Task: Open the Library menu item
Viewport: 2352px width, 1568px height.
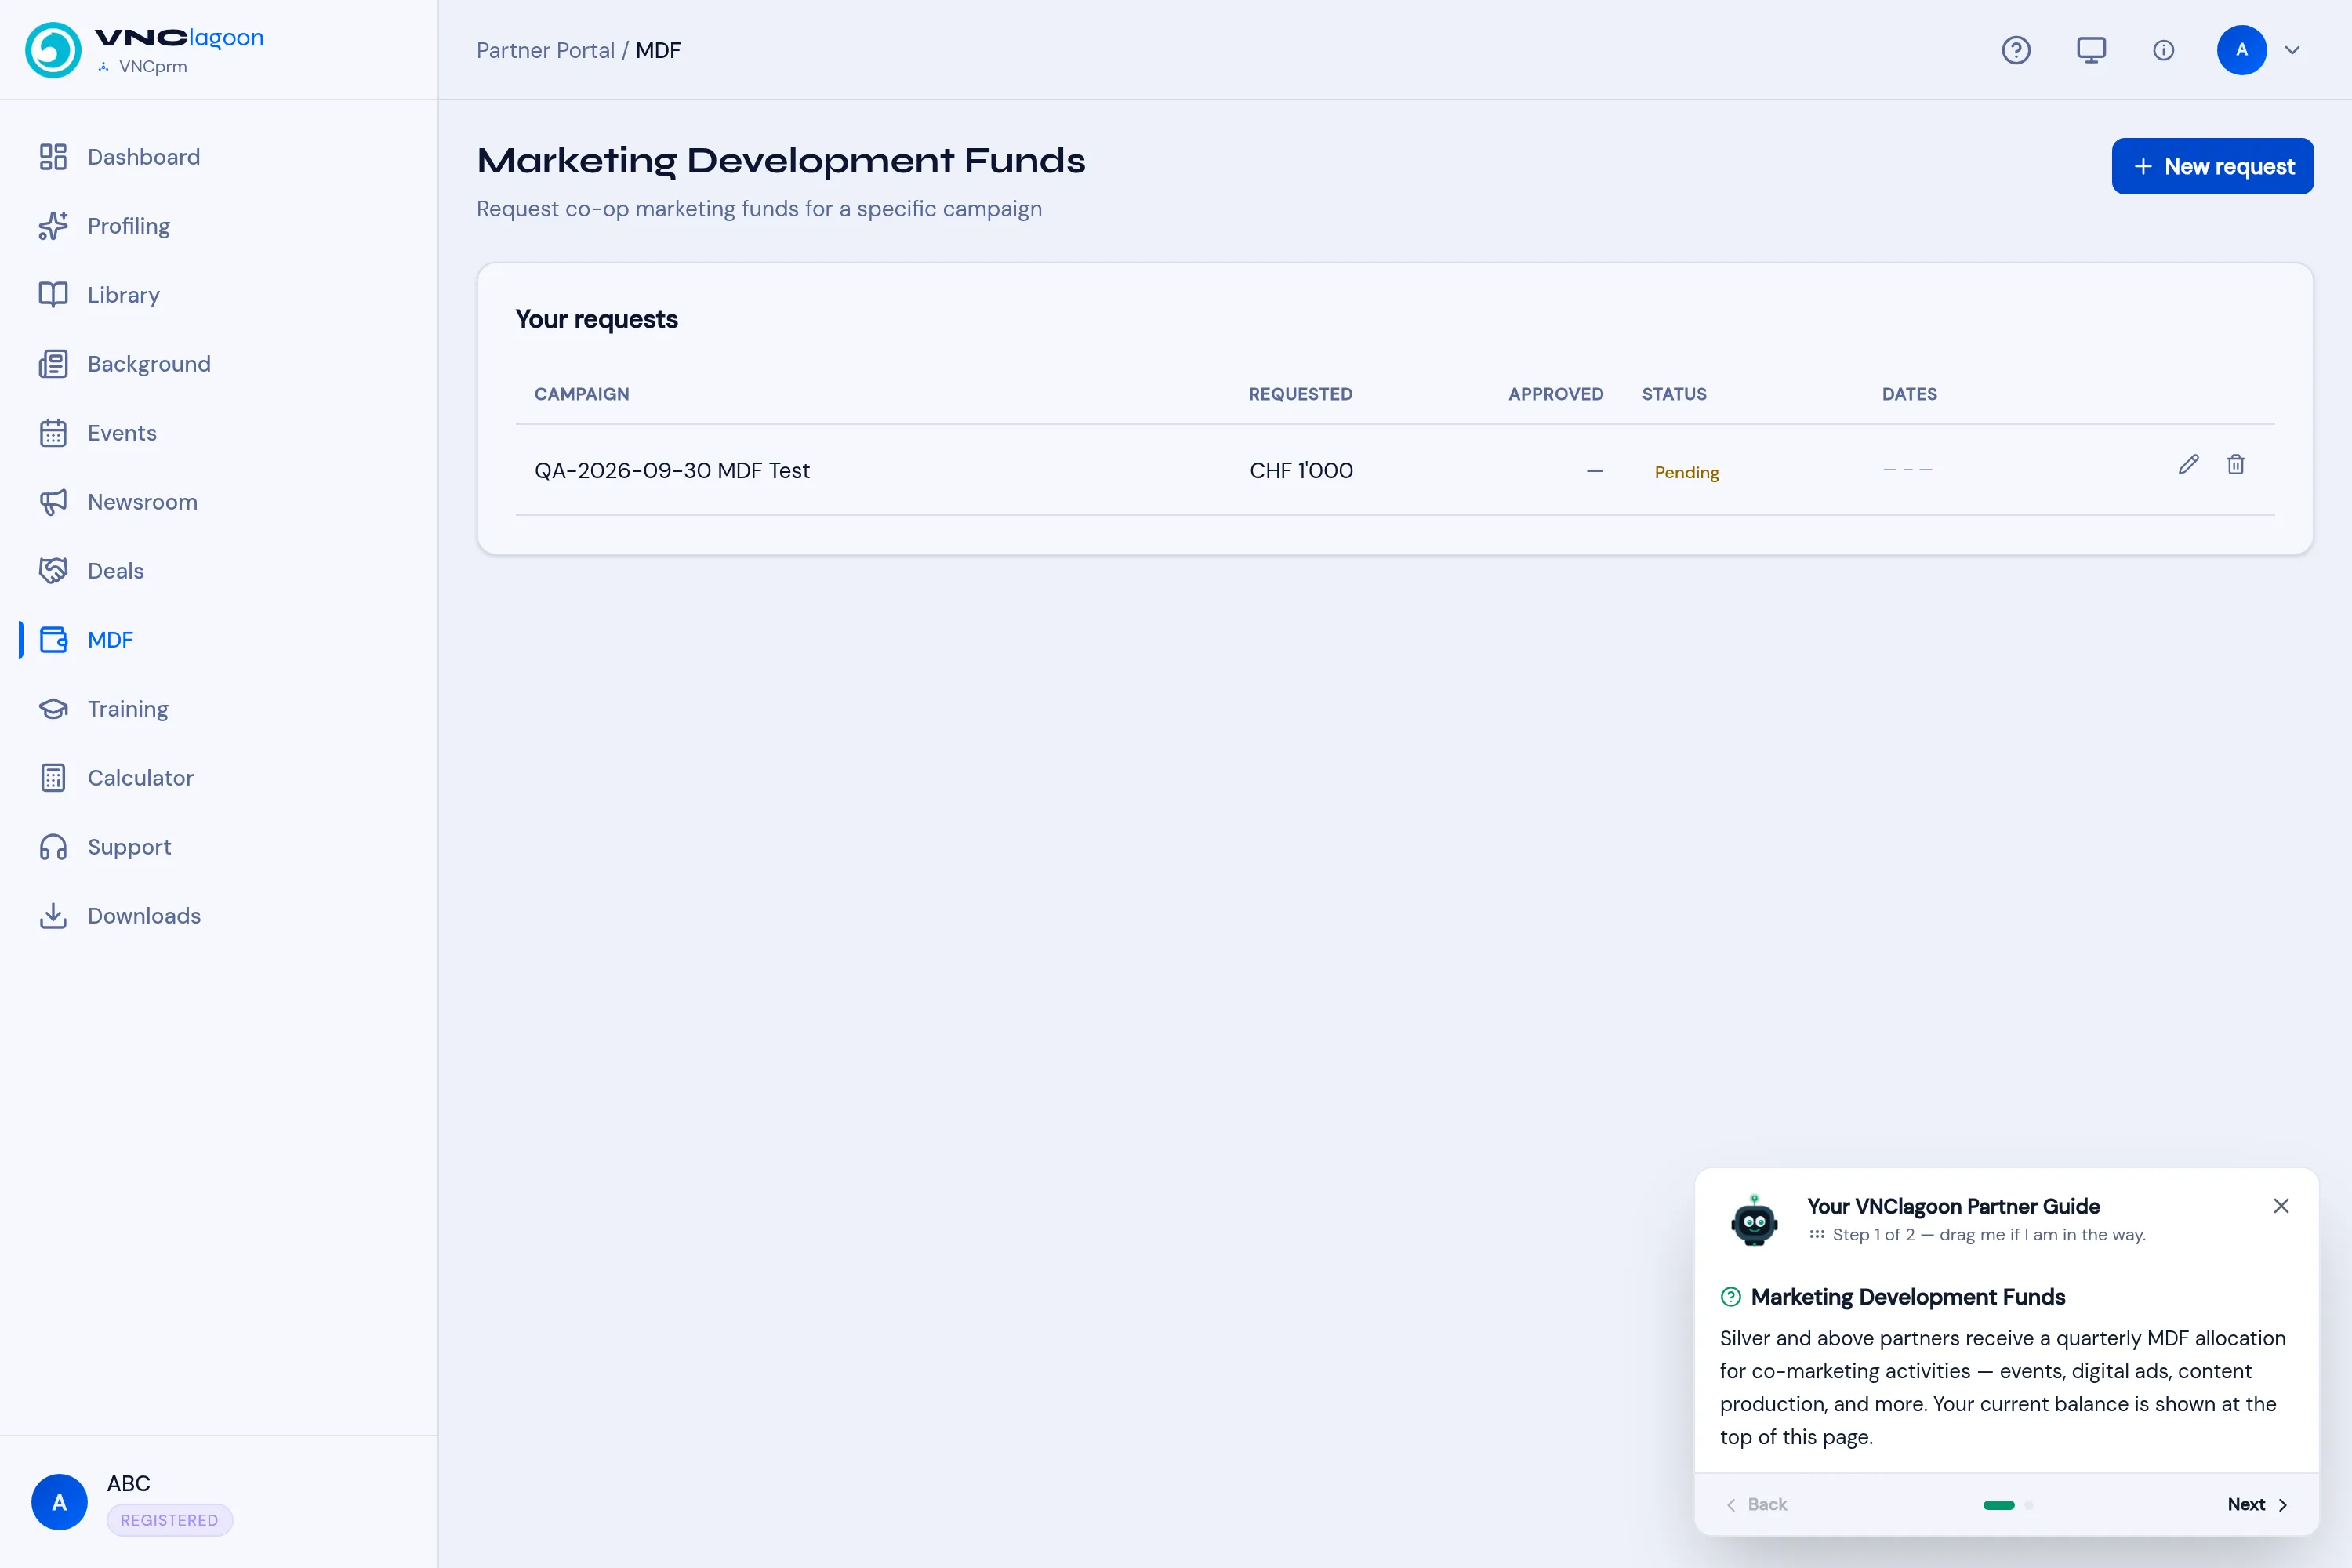Action: [x=218, y=295]
